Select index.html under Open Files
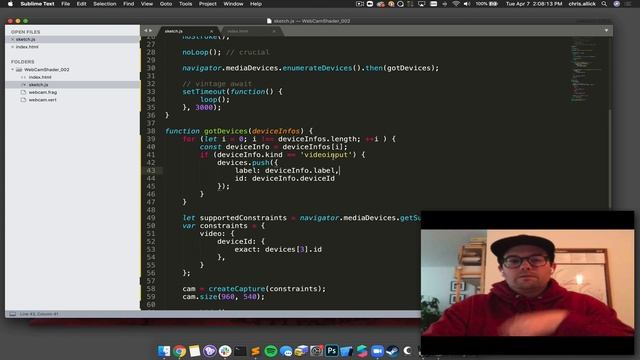This screenshot has height=360, width=640. 27,47
